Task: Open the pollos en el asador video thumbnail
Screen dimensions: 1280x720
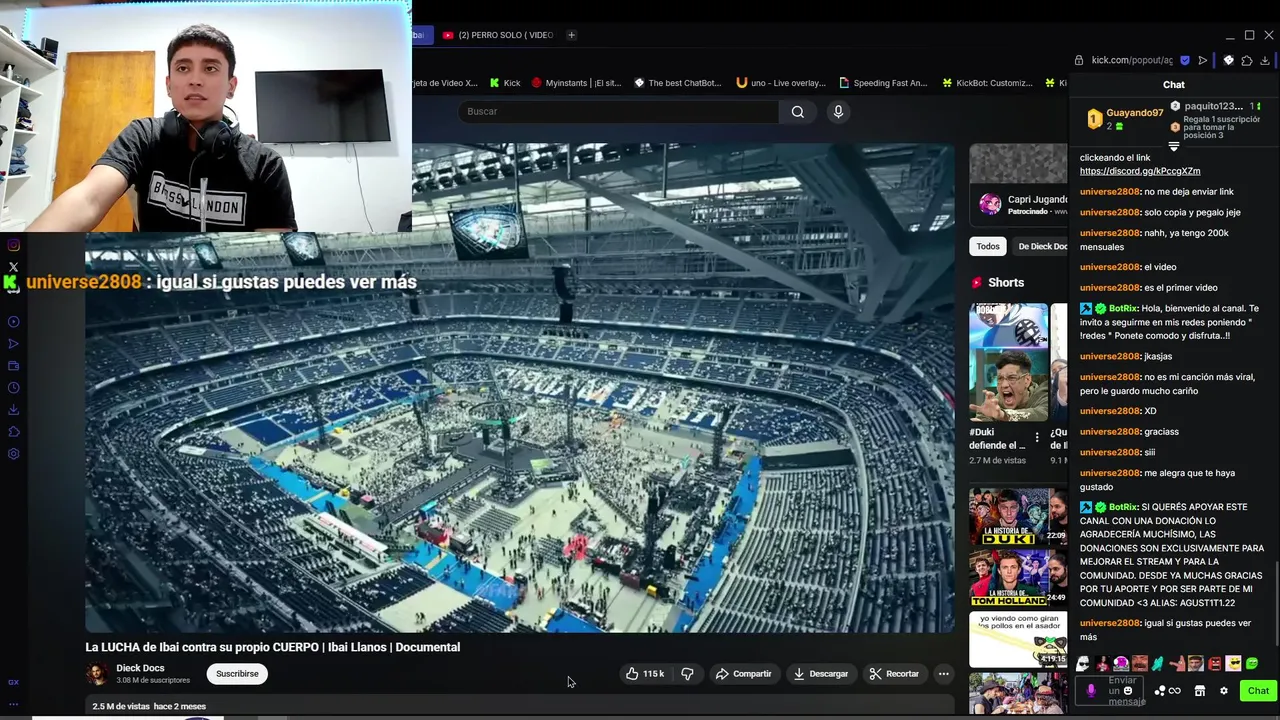Action: [x=1017, y=638]
